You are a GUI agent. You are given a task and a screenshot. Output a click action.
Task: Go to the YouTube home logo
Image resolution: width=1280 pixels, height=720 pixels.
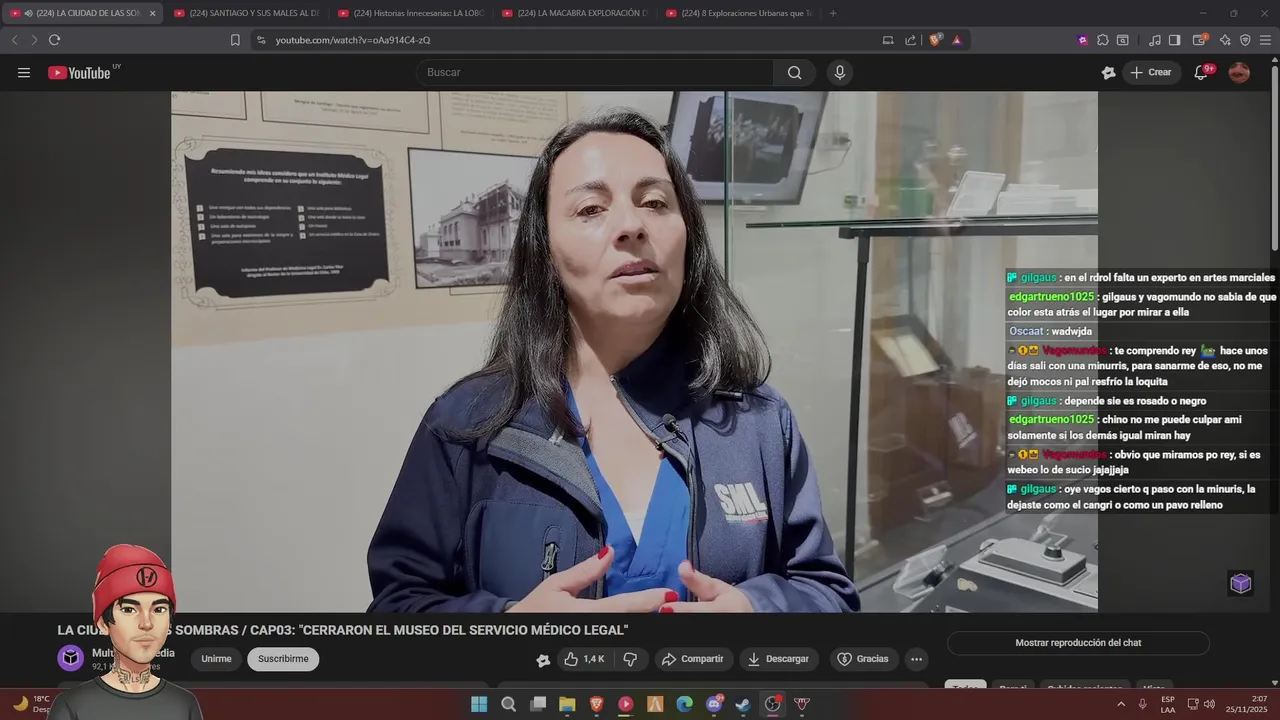(79, 72)
